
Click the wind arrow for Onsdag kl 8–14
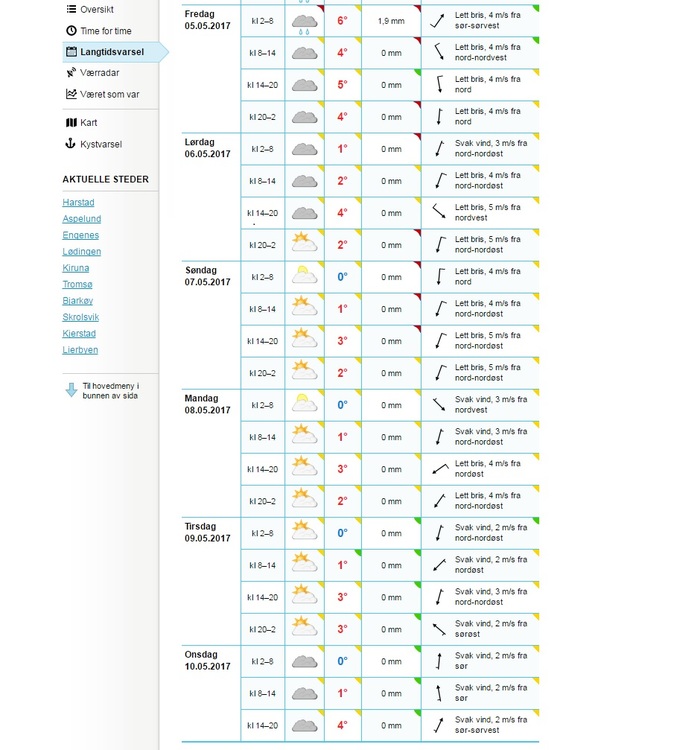pyautogui.click(x=439, y=693)
